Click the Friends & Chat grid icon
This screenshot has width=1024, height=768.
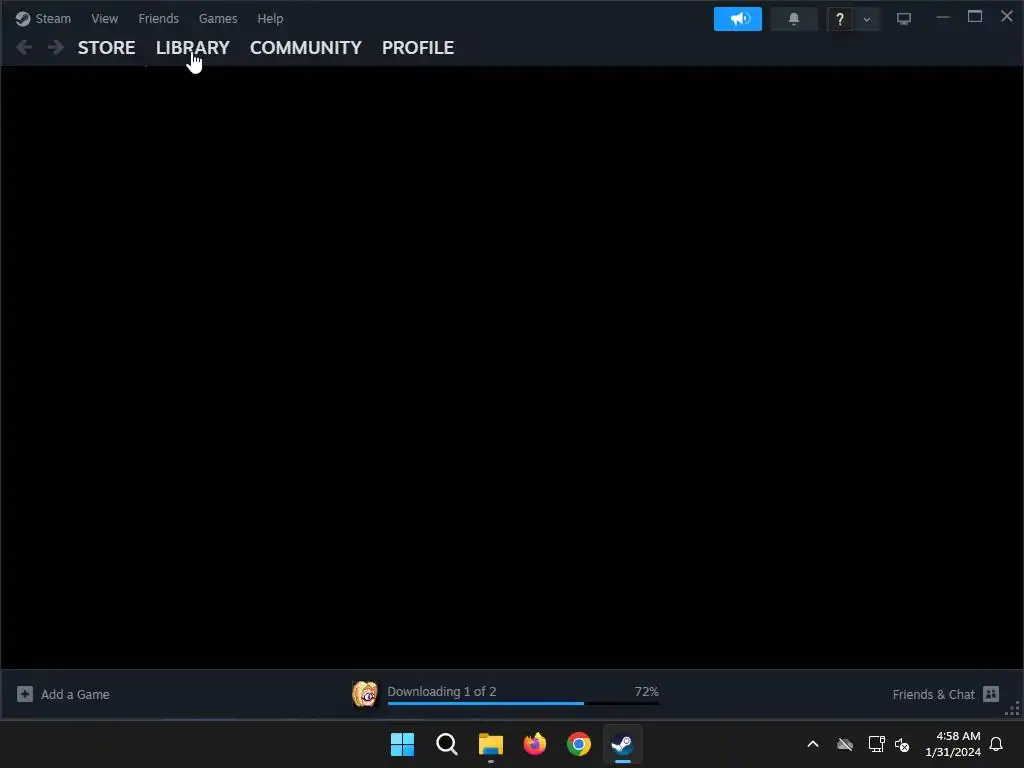(x=991, y=694)
